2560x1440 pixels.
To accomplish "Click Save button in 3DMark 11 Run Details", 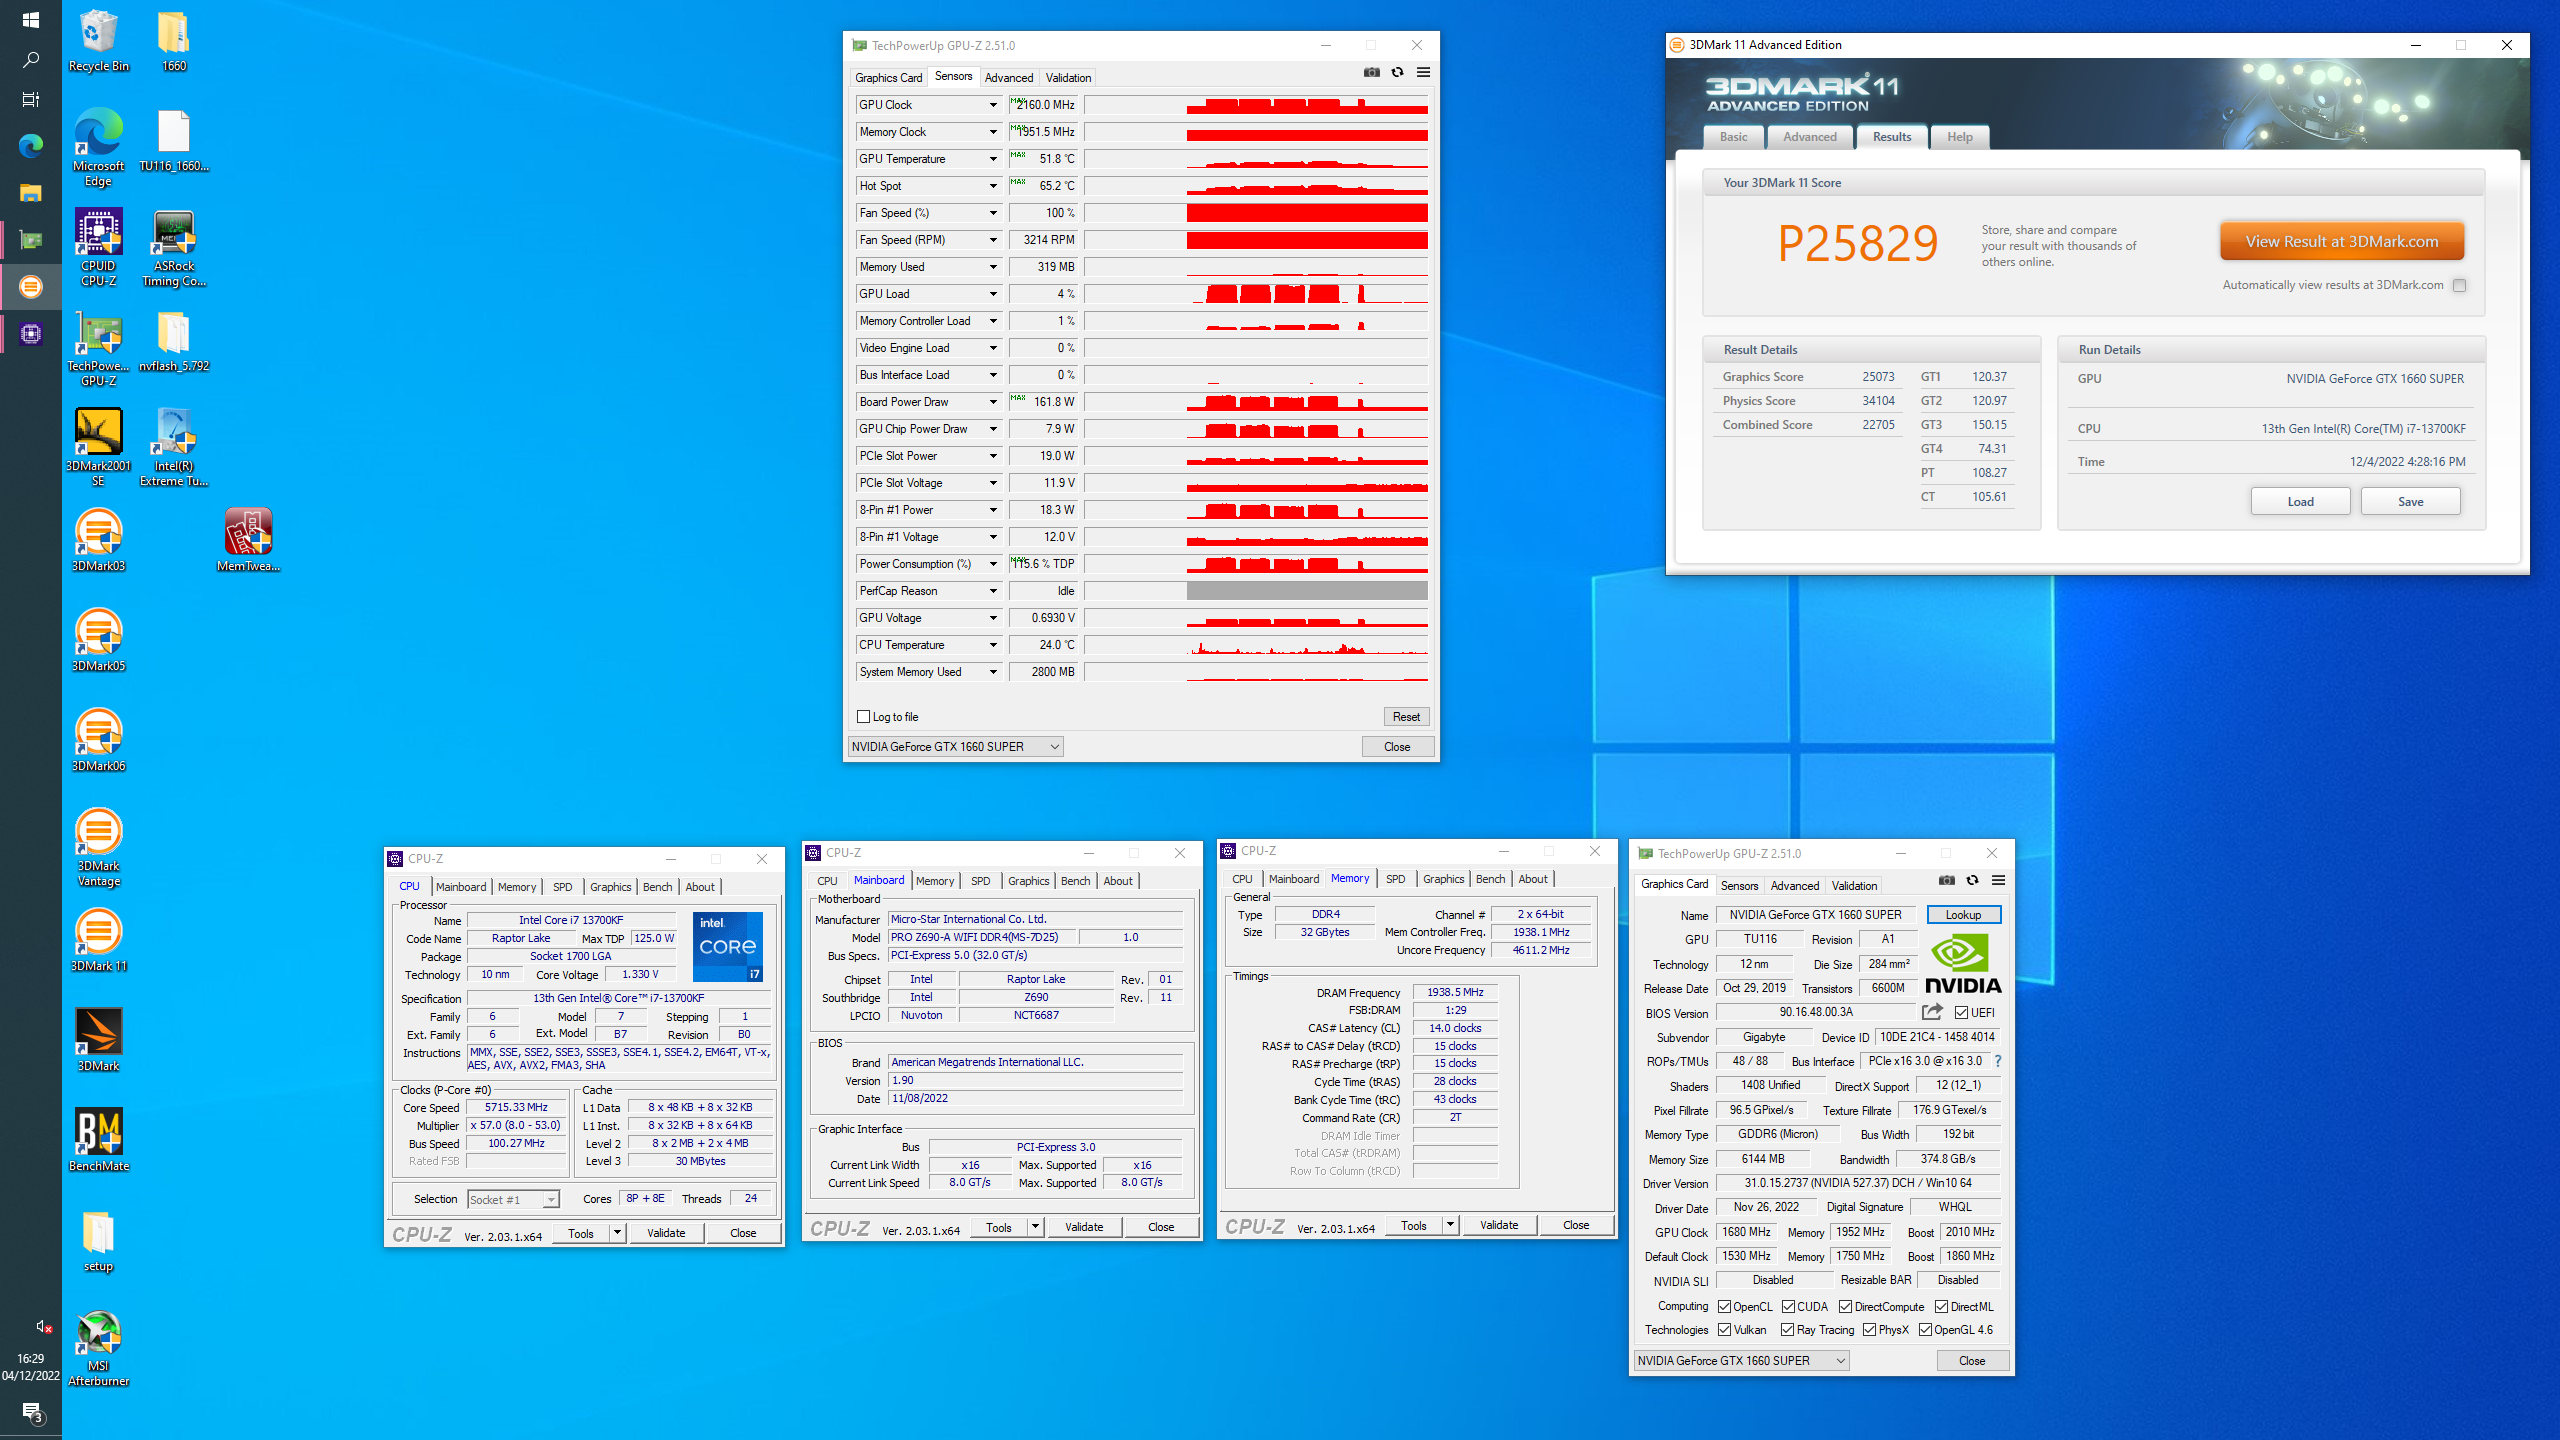I will tap(2410, 501).
